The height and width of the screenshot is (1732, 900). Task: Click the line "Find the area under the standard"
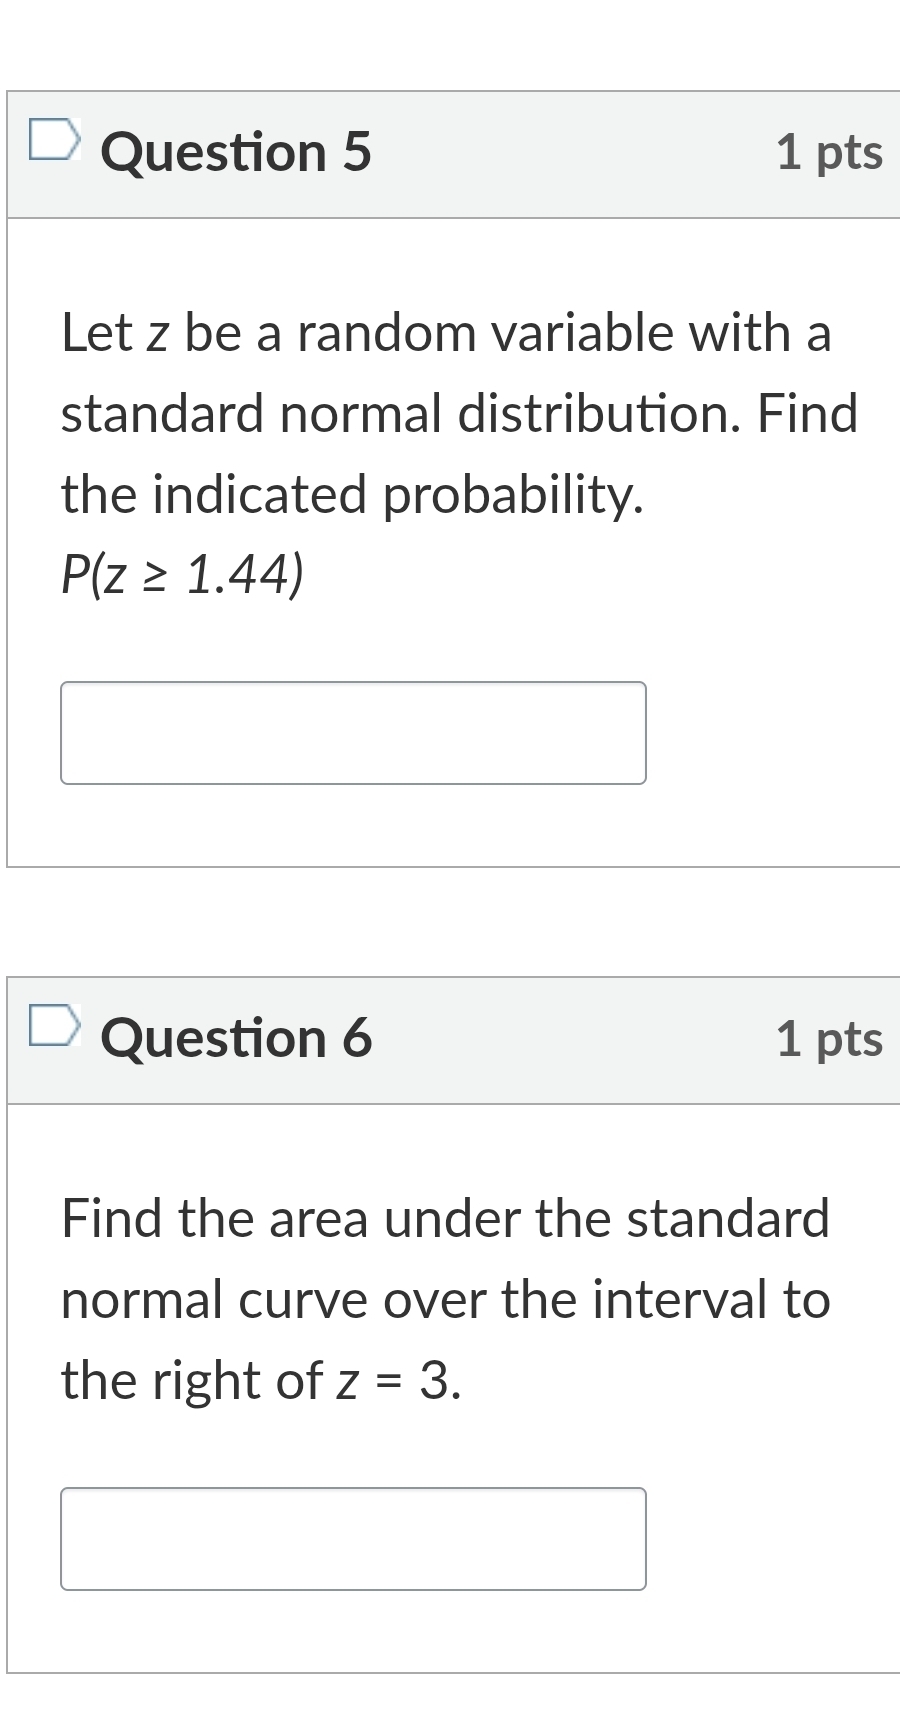[x=445, y=1219]
